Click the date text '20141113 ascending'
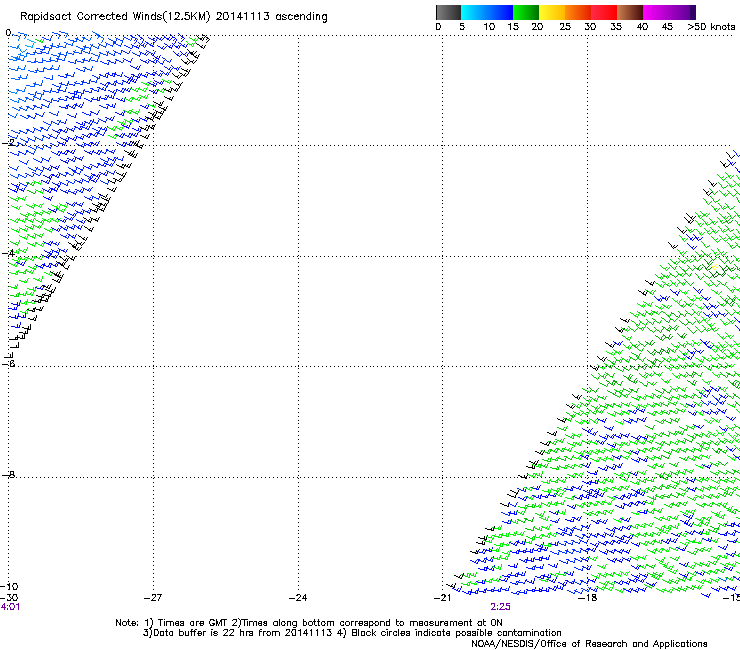 click(x=271, y=17)
